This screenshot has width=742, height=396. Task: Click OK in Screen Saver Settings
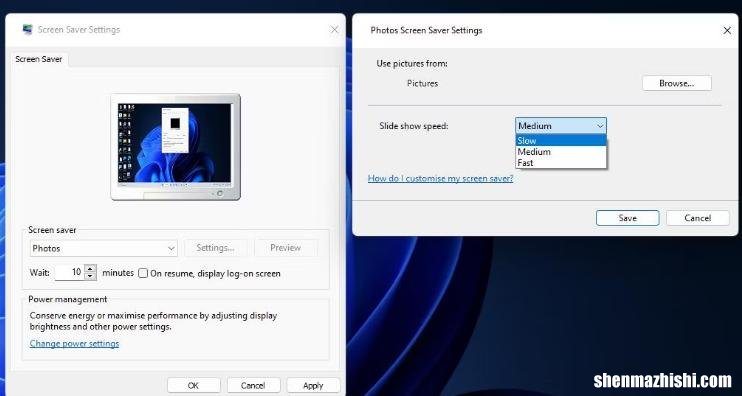(x=193, y=386)
